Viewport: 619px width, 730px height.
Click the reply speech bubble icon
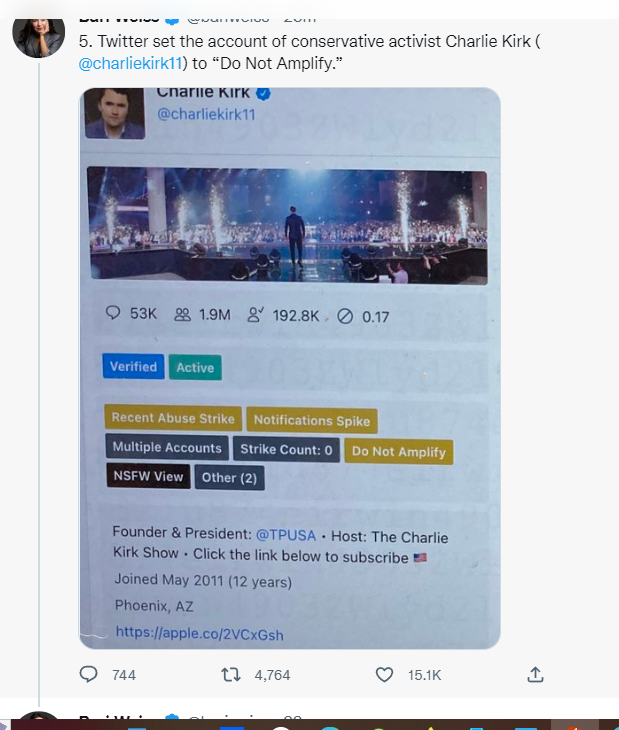pyautogui.click(x=89, y=675)
